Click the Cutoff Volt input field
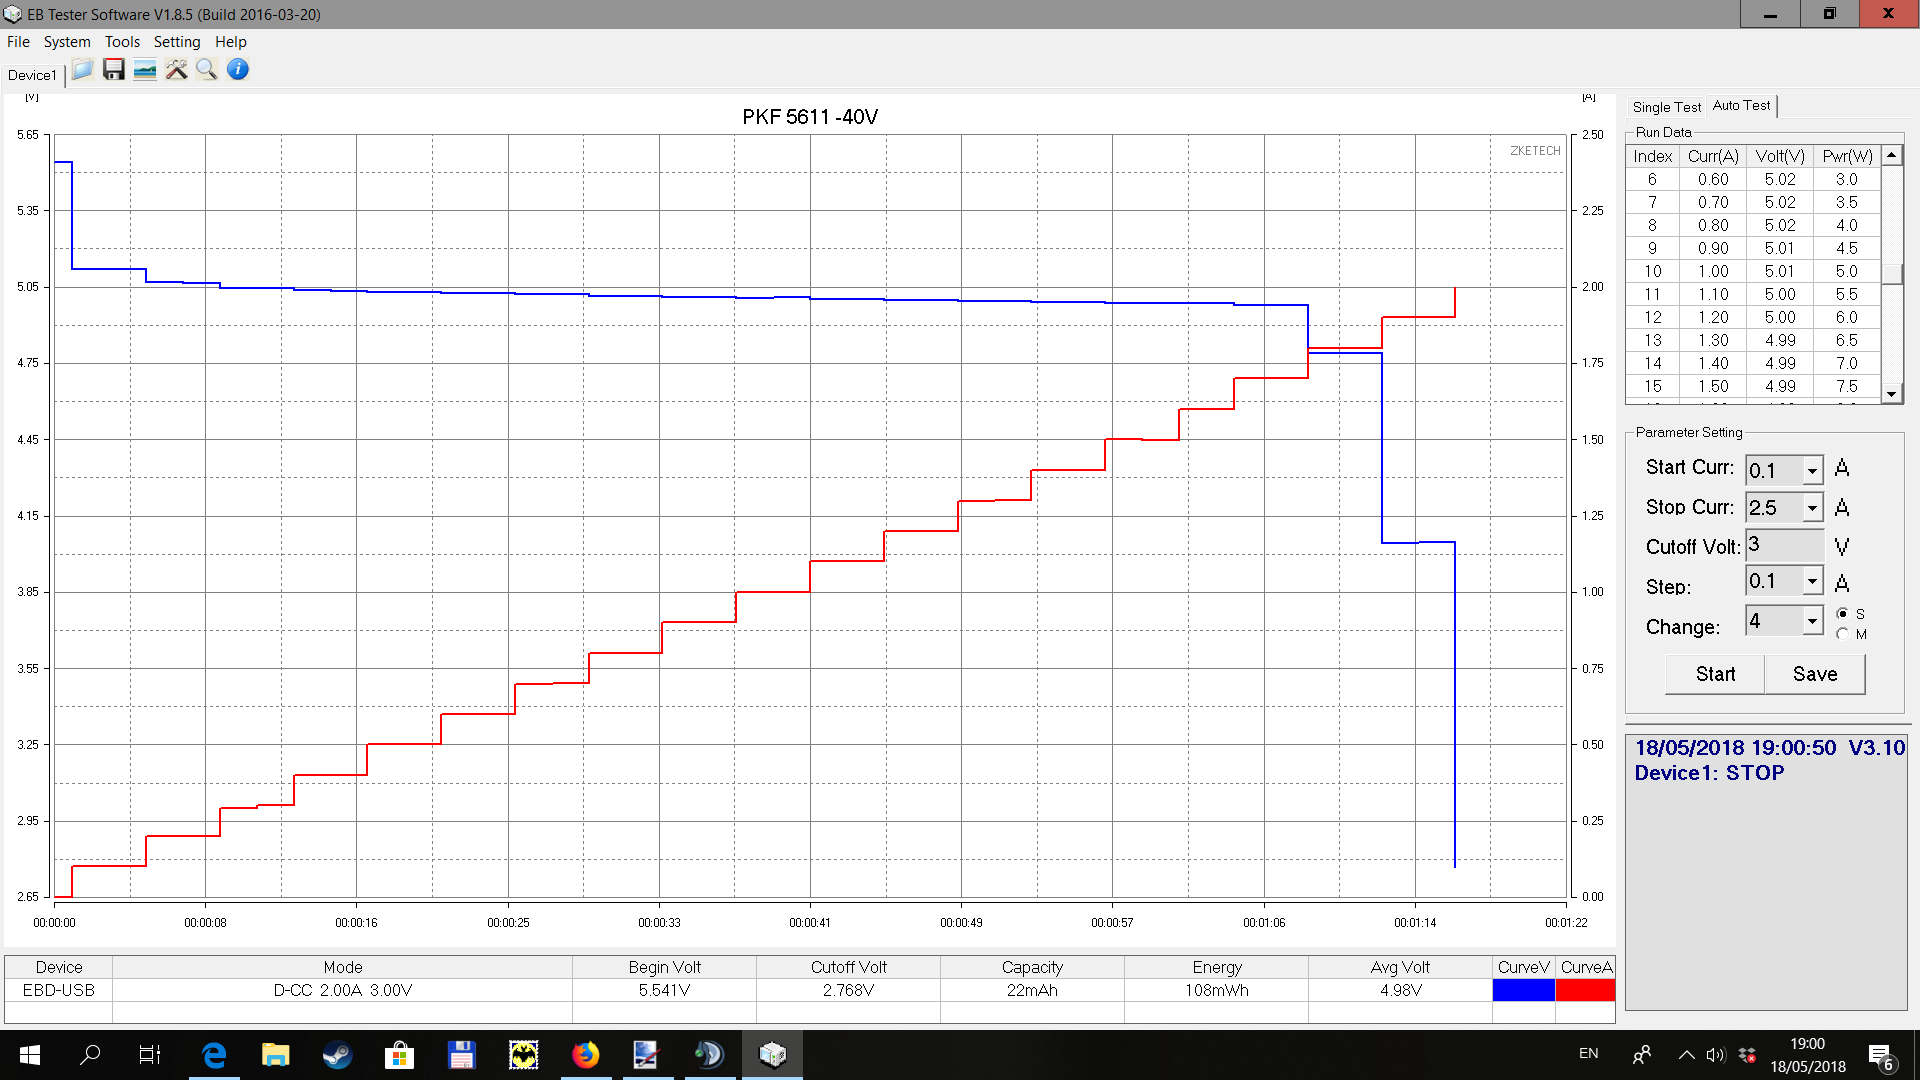Image resolution: width=1920 pixels, height=1080 pixels. [x=1784, y=546]
